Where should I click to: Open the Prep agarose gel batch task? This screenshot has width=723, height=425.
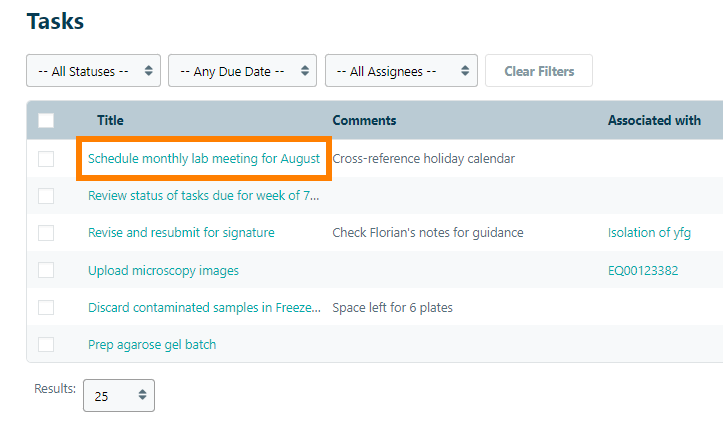[152, 345]
